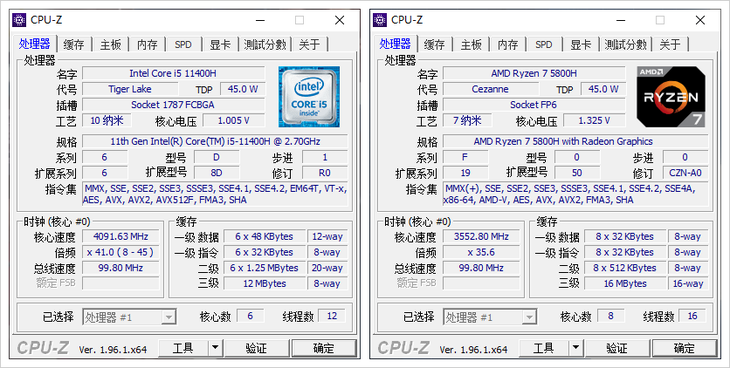Open the 显卡 tab in Intel window

point(220,45)
